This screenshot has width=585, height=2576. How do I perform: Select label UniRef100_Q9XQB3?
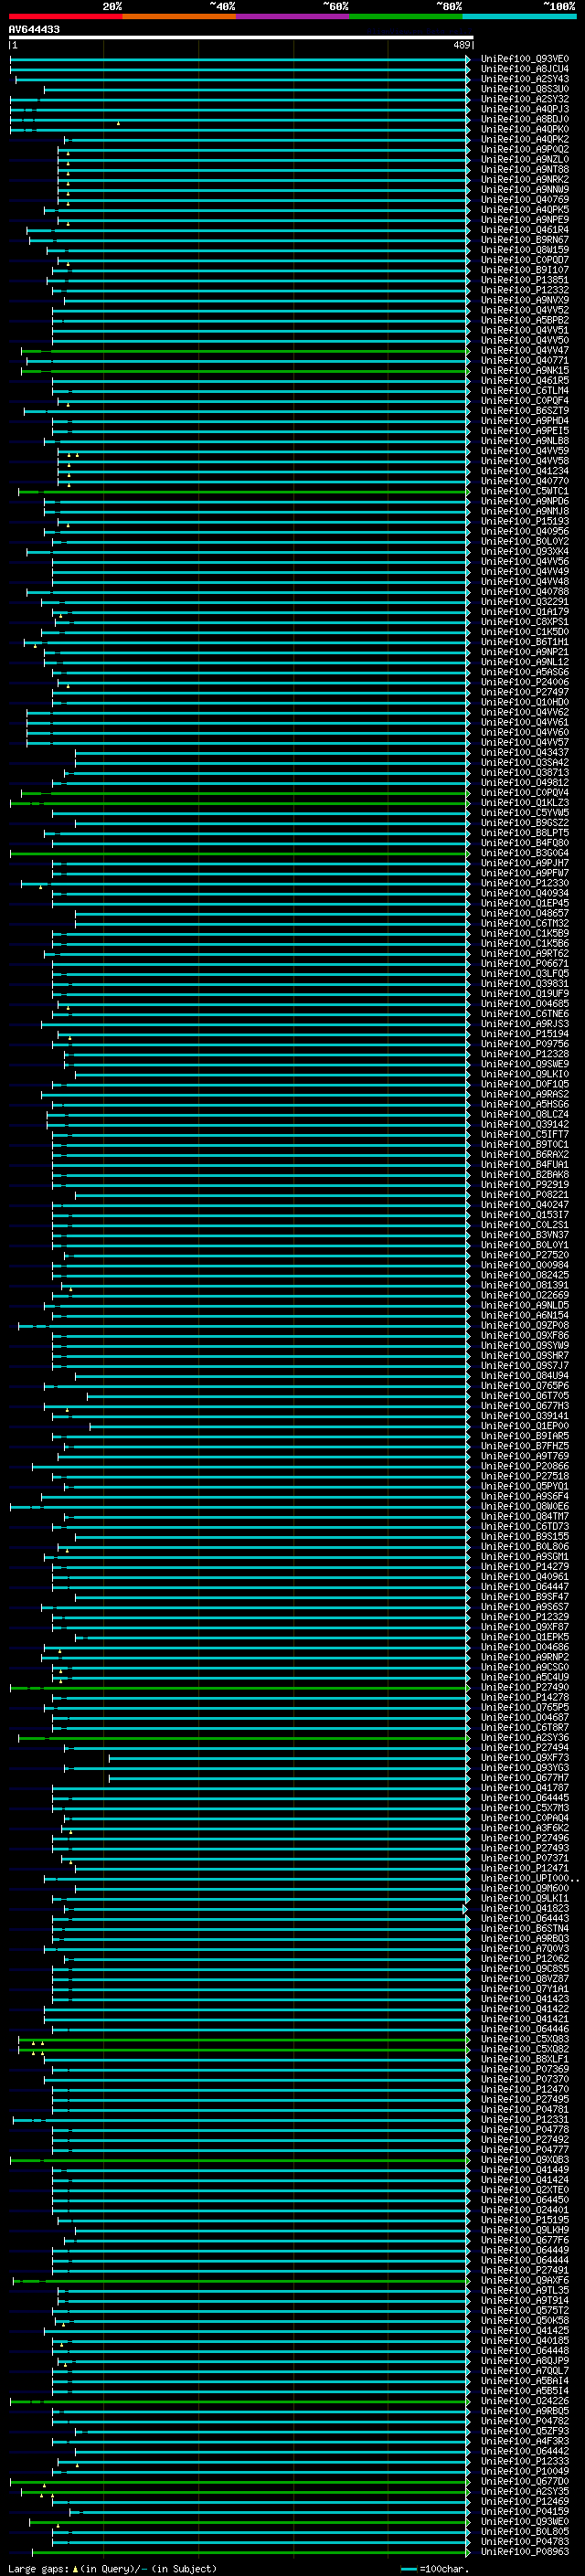[525, 2160]
